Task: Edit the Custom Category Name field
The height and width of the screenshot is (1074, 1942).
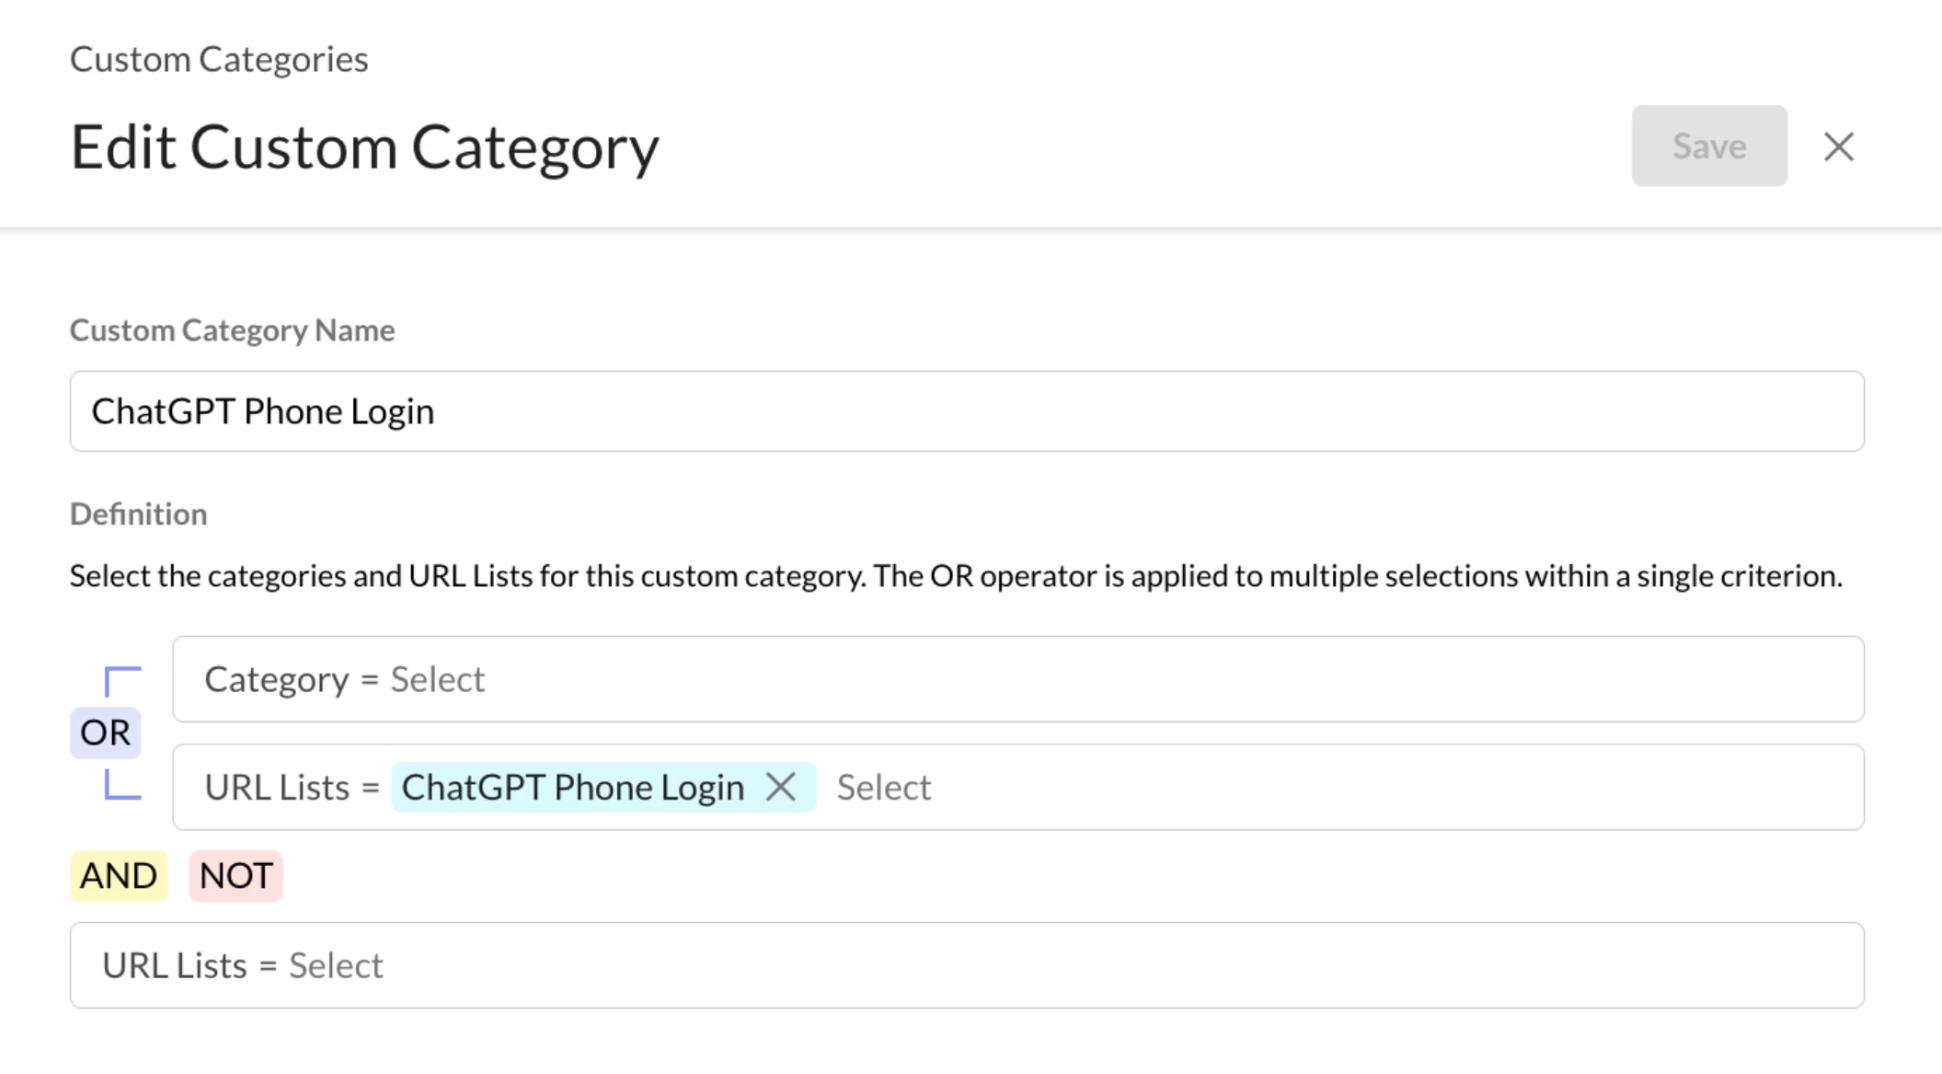Action: point(967,411)
